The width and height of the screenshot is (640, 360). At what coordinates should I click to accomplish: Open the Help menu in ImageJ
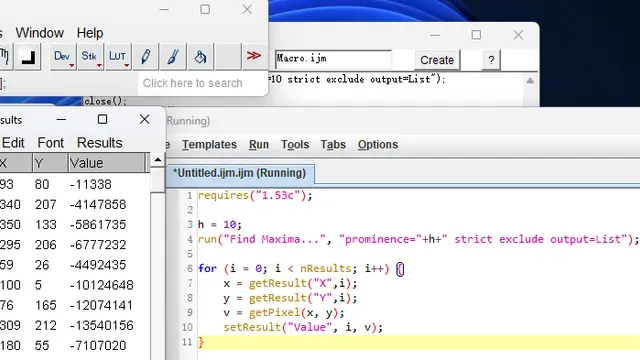[90, 33]
